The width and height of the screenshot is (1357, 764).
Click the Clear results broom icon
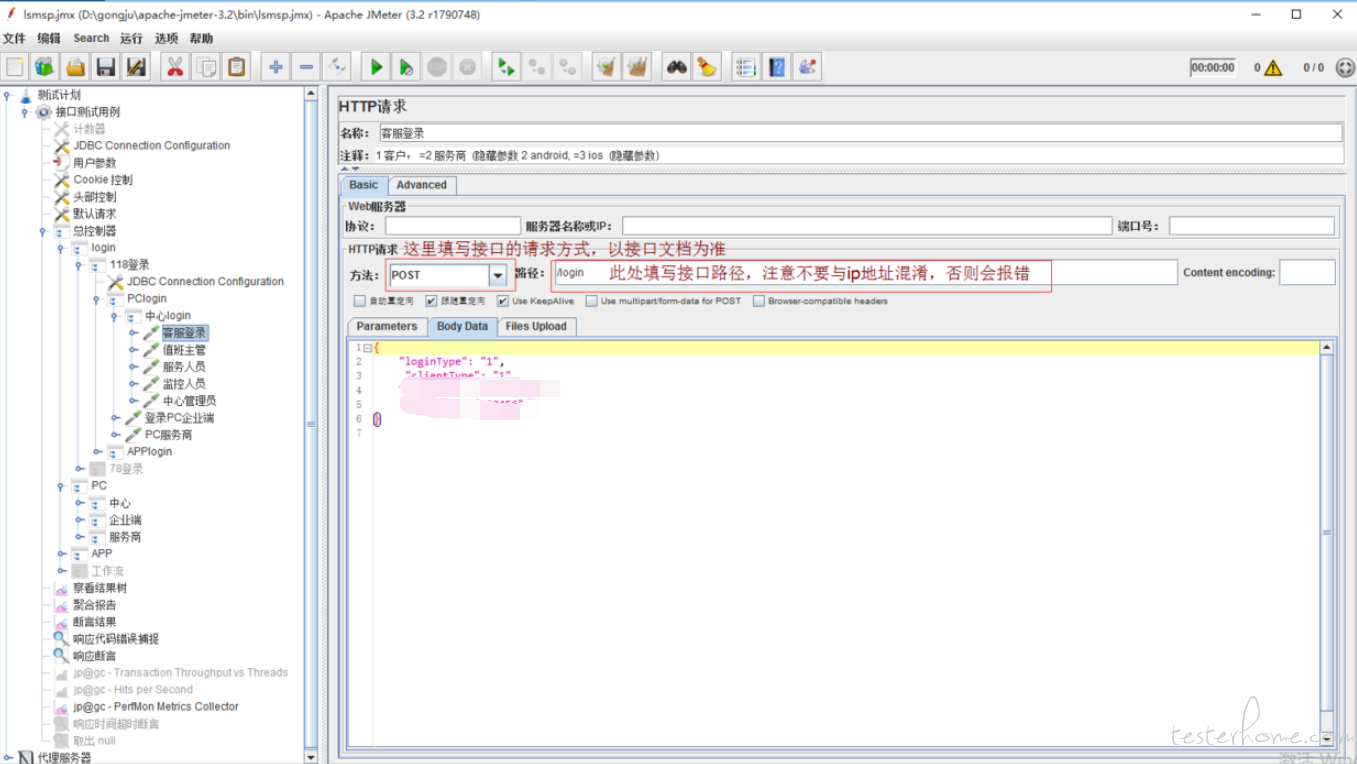pyautogui.click(x=606, y=67)
